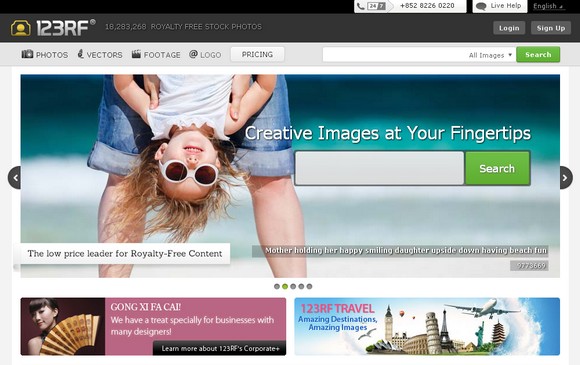Image resolution: width=580 pixels, height=365 pixels.
Task: Click the Logo @ icon
Action: coord(193,54)
